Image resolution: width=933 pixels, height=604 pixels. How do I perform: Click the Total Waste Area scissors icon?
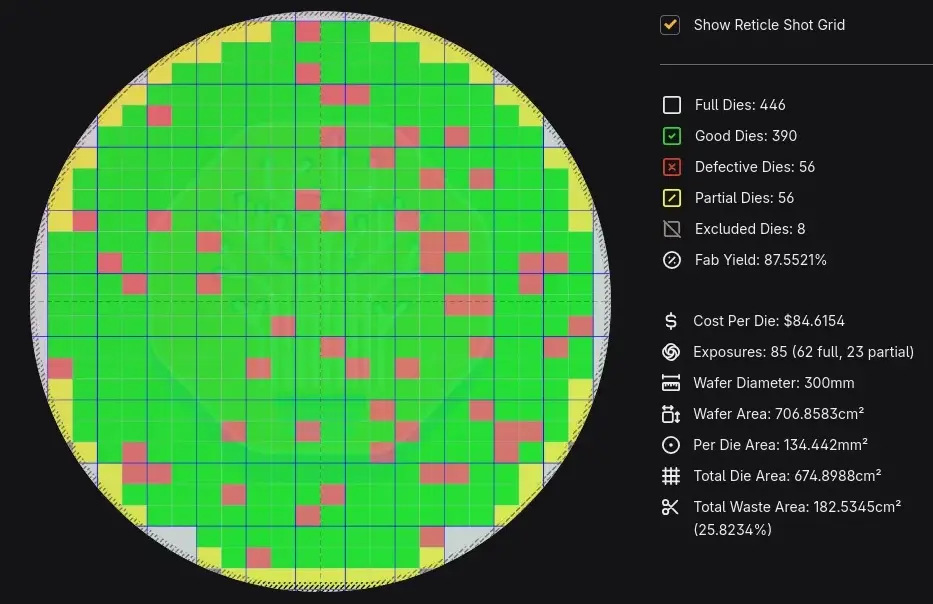[671, 507]
